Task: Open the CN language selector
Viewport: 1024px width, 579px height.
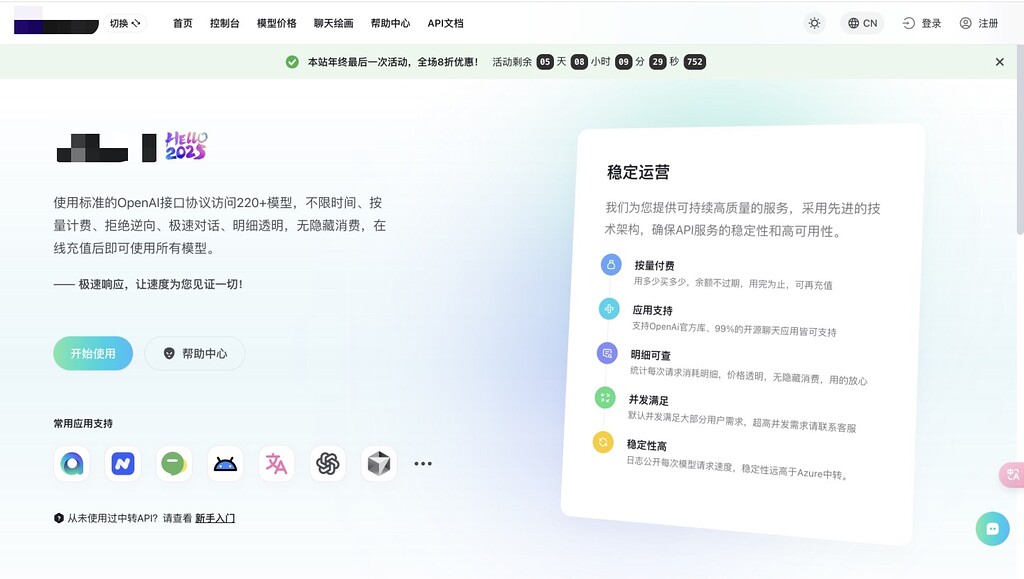Action: (862, 23)
